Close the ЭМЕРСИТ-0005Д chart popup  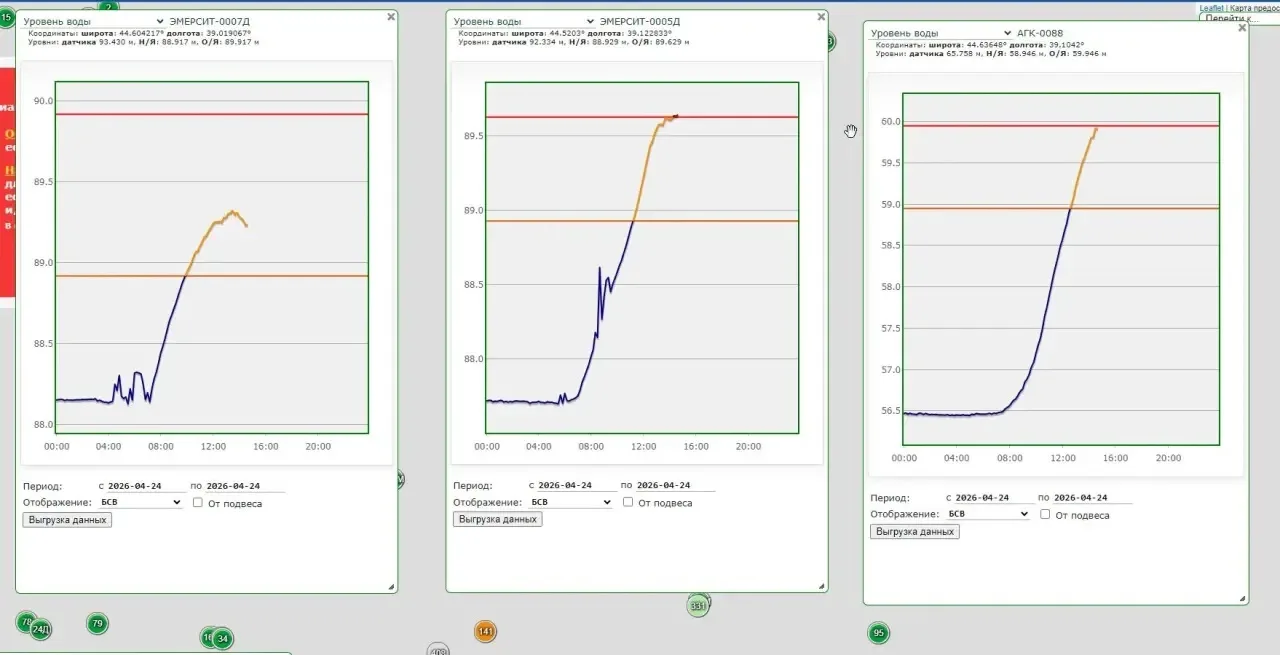point(821,17)
